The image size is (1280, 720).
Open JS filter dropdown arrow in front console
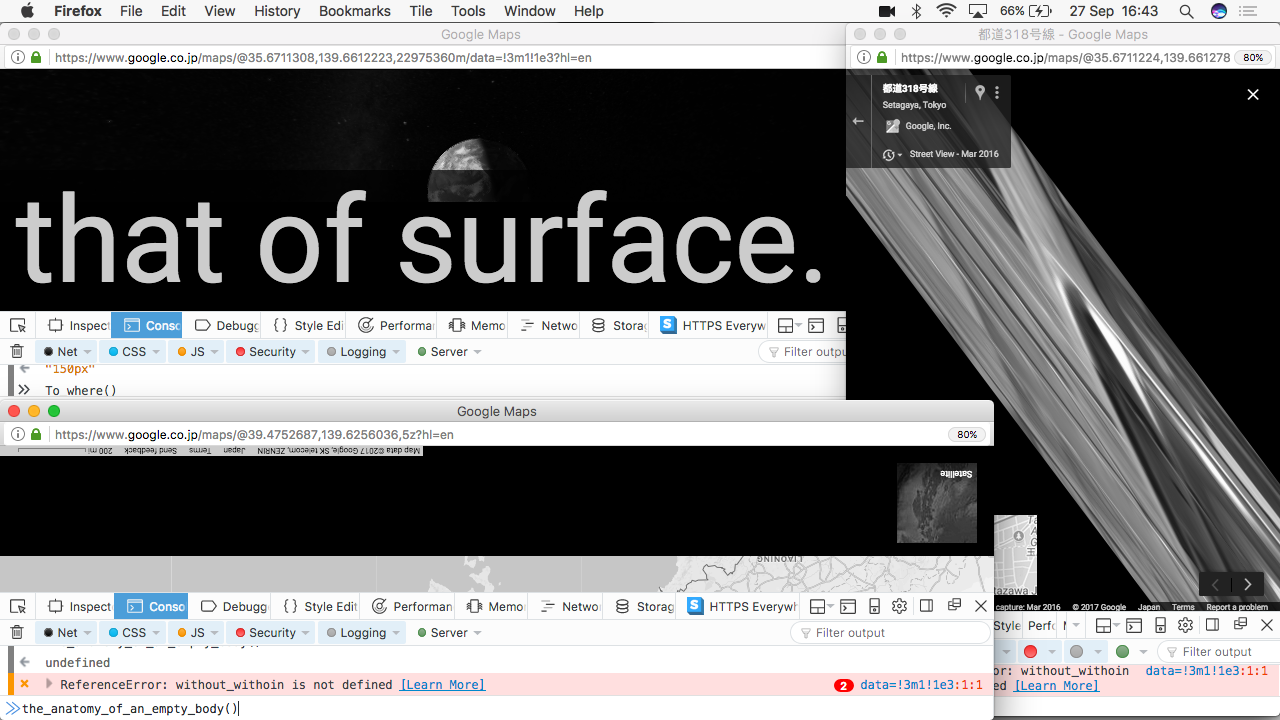[x=215, y=633]
